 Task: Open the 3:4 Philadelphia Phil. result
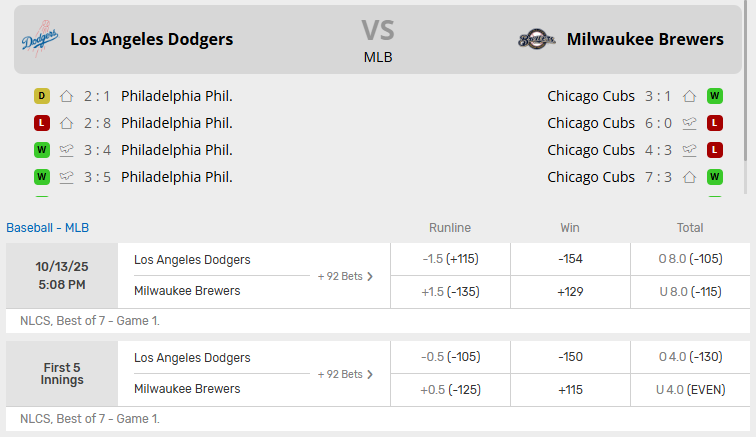pyautogui.click(x=176, y=150)
